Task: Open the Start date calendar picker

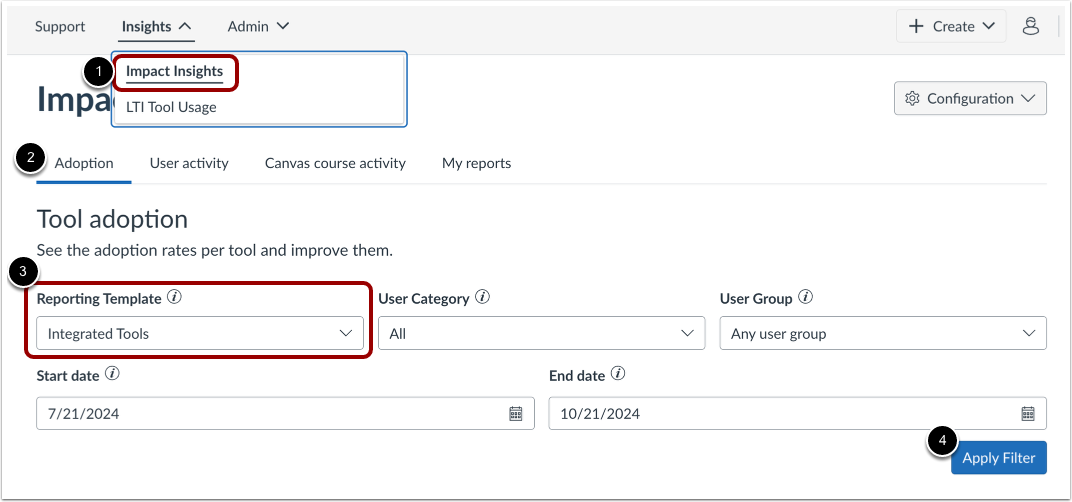Action: (x=515, y=414)
